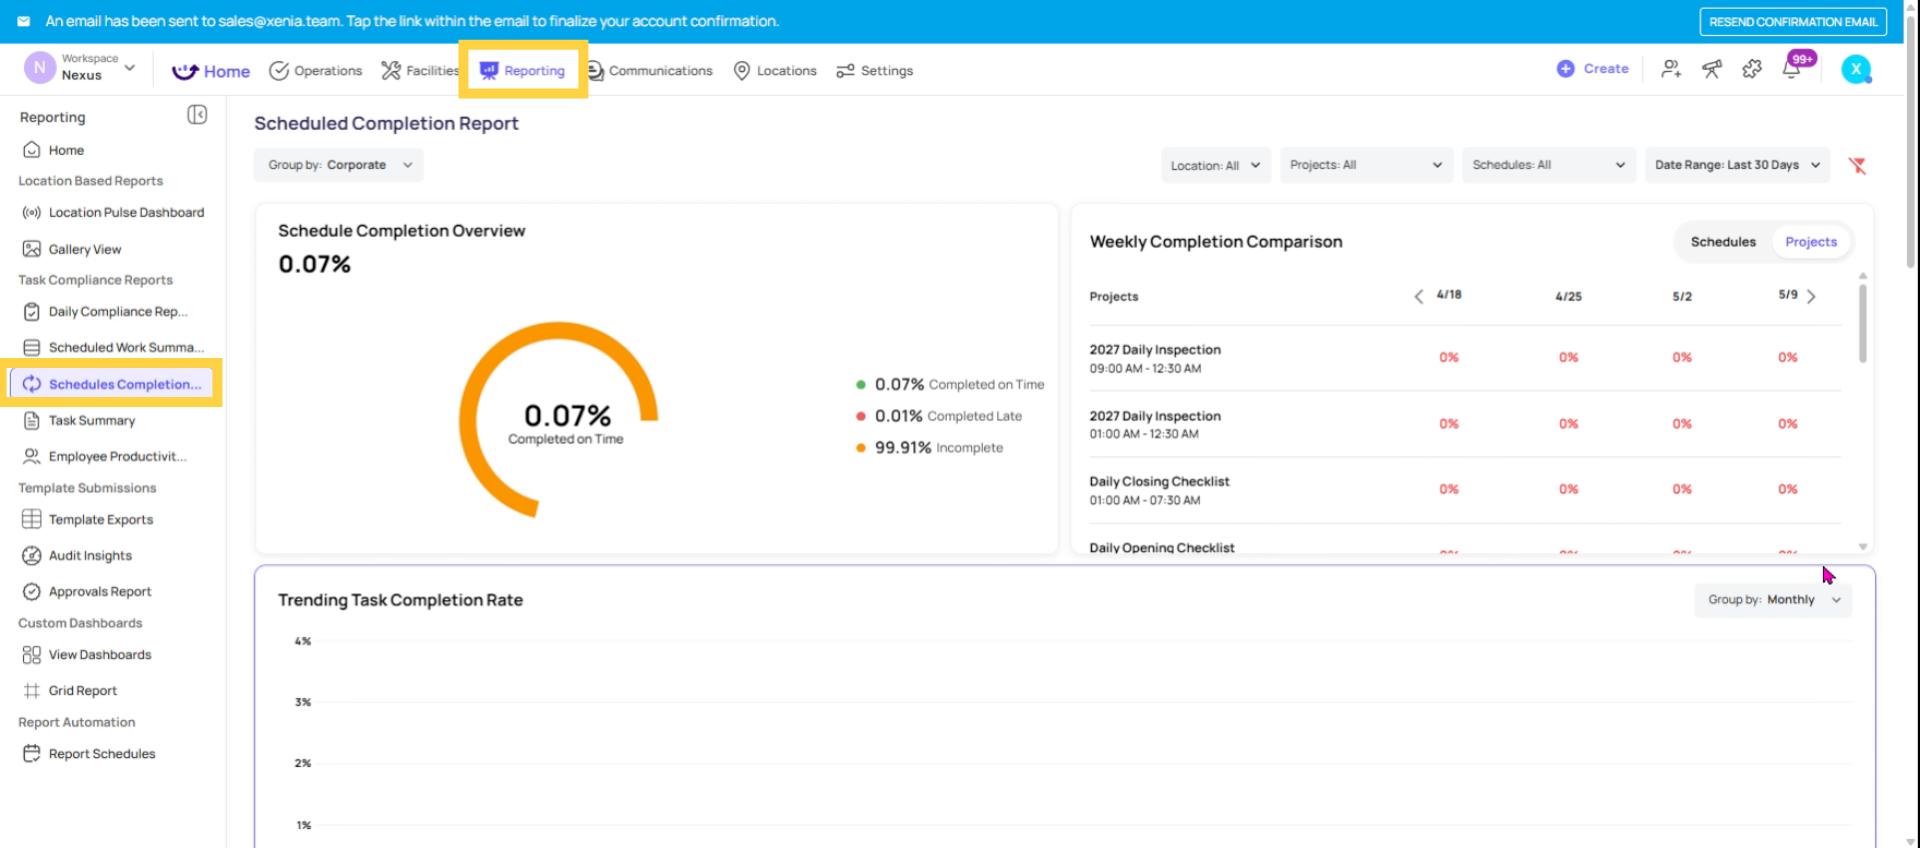Click the weekly table scroll-up arrow

(1862, 276)
